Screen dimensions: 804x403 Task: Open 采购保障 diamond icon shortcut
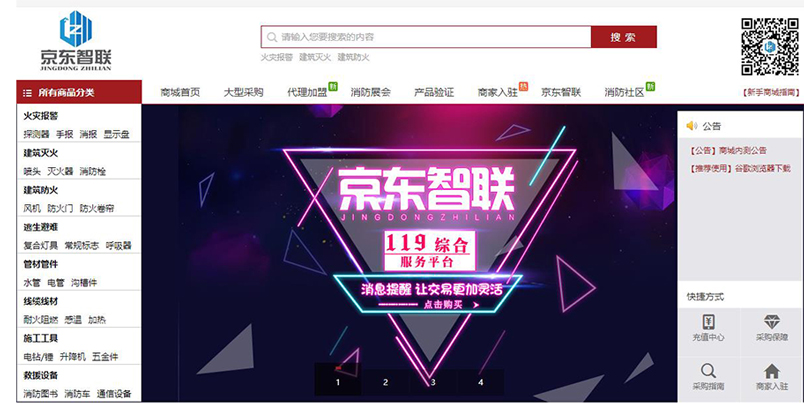click(x=771, y=322)
